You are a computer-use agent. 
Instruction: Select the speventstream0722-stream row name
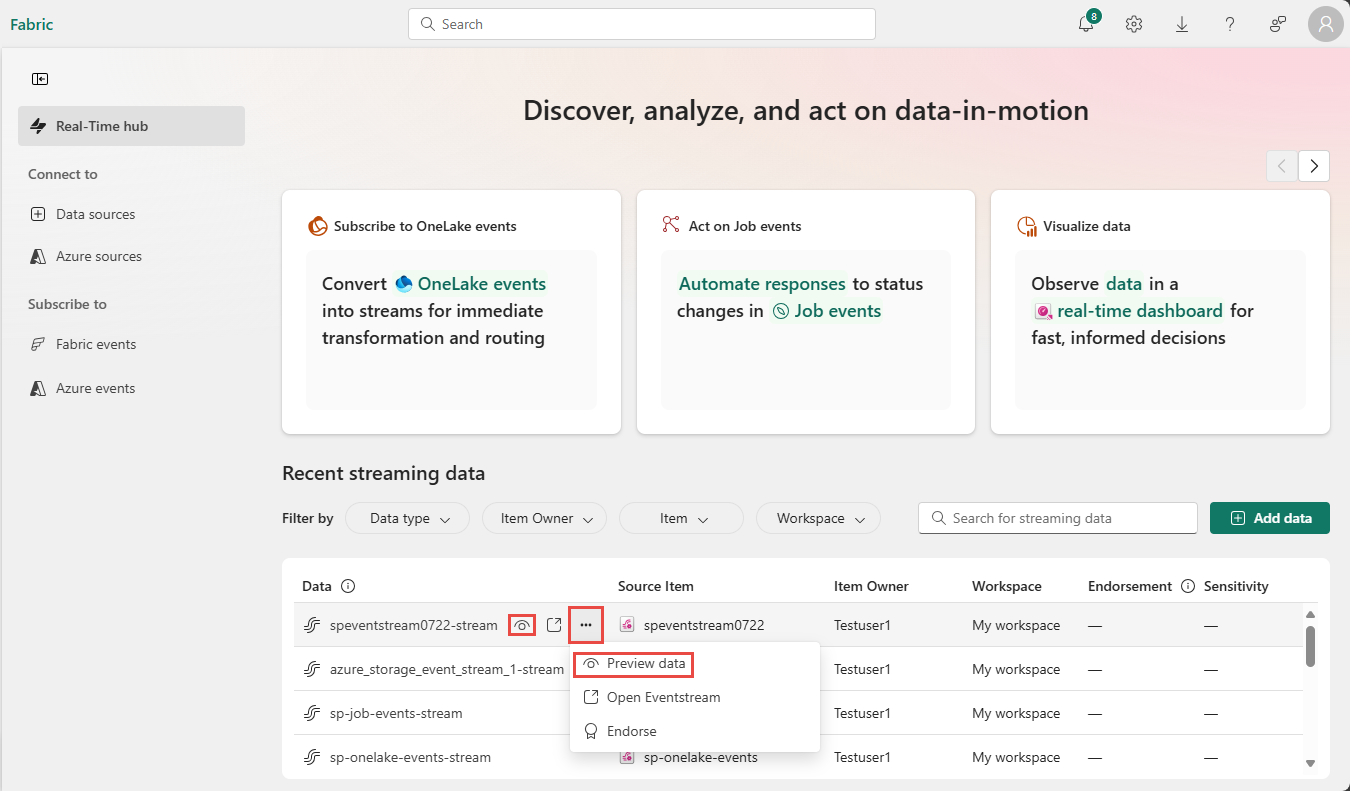point(413,625)
